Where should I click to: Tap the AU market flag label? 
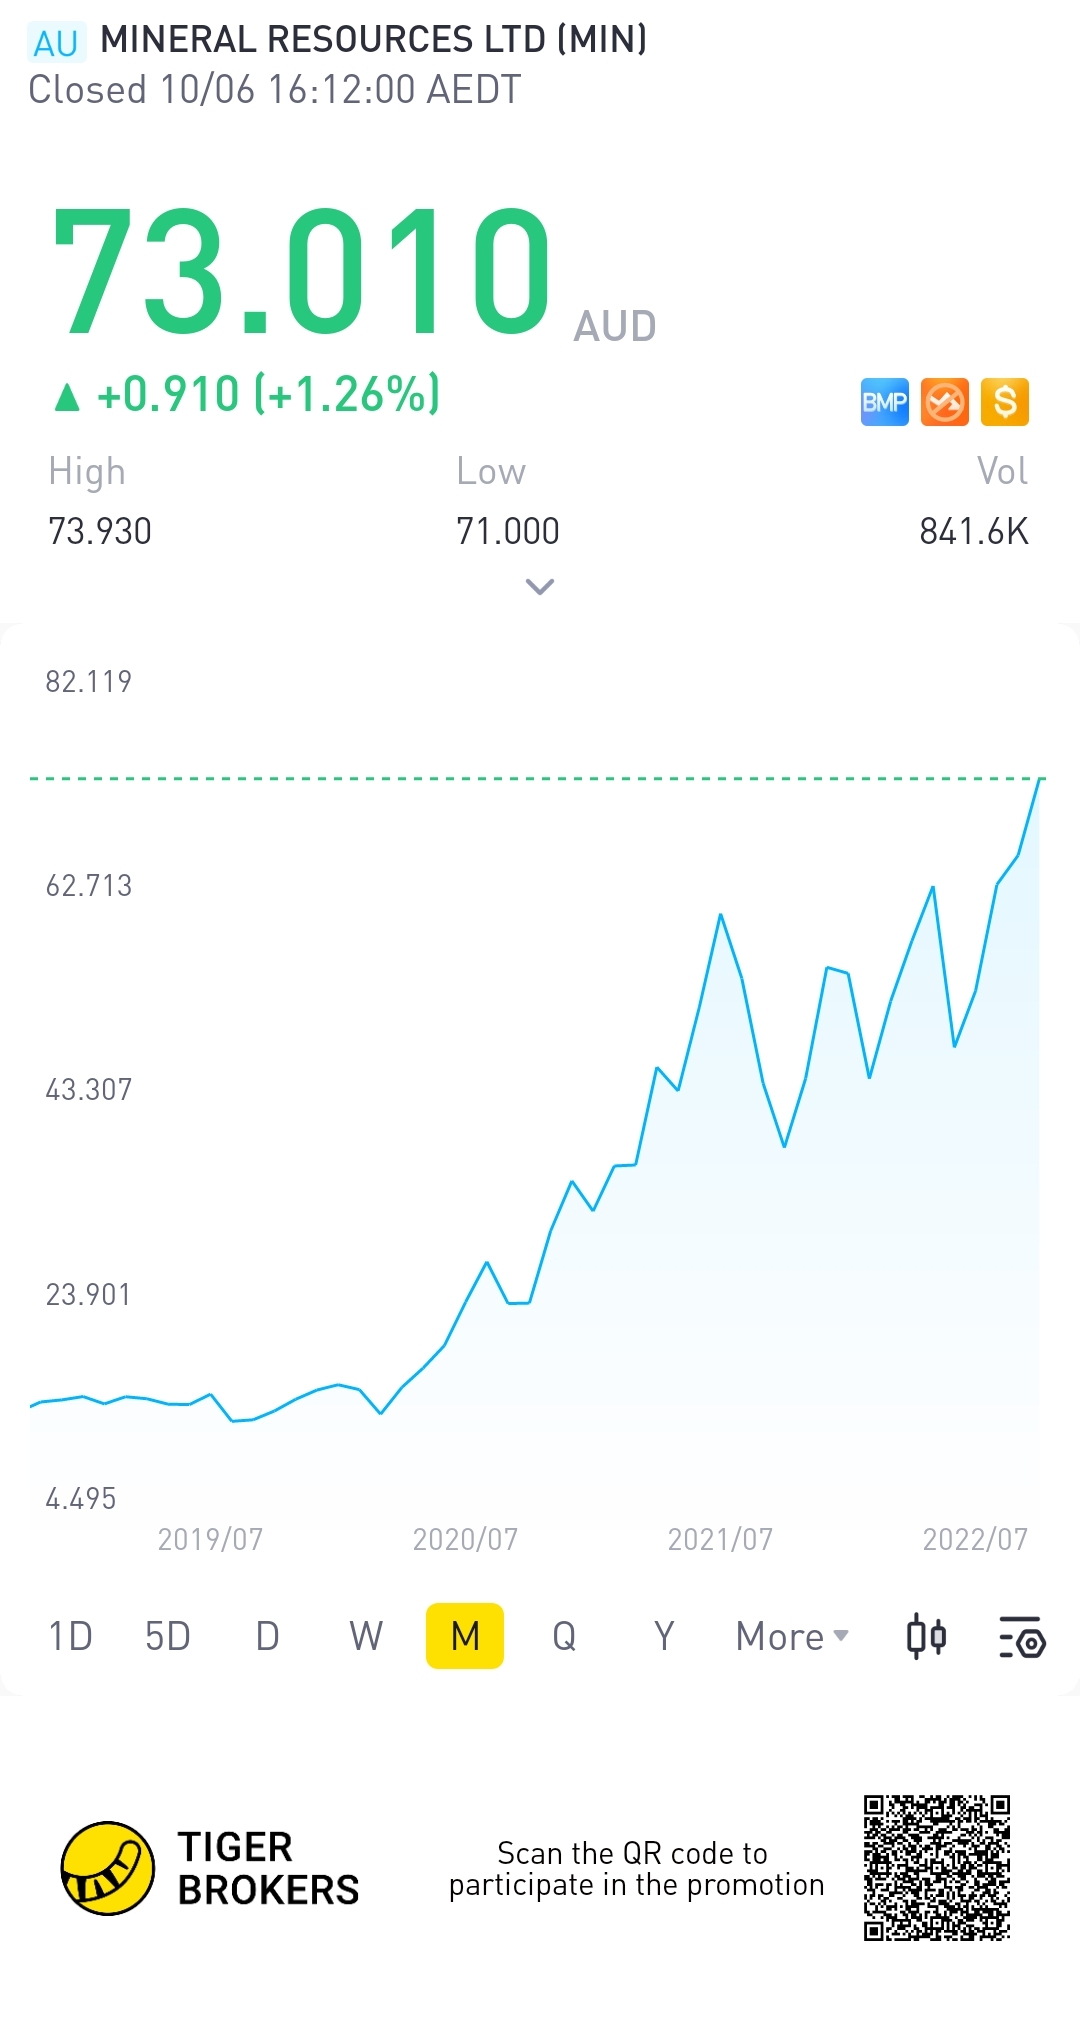pyautogui.click(x=56, y=43)
